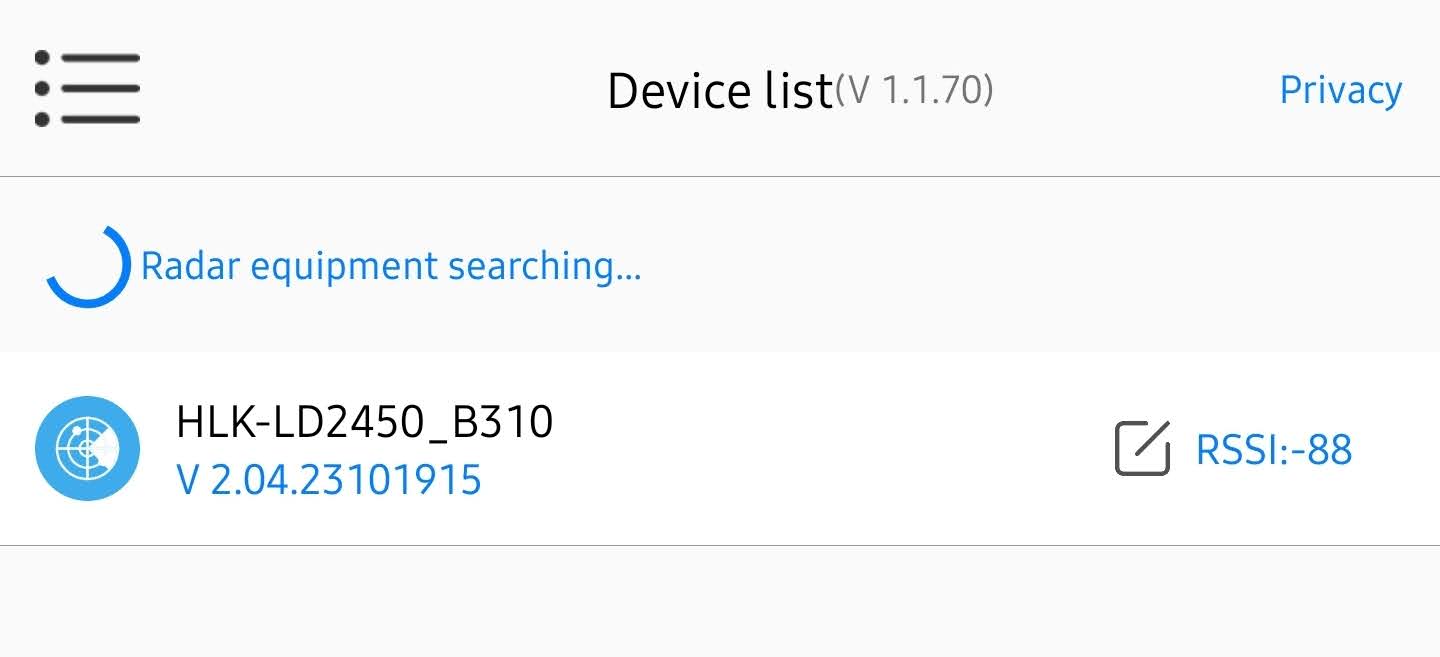Click the RSSI:-88 signal reading
The width and height of the screenshot is (1440, 657).
point(1273,450)
